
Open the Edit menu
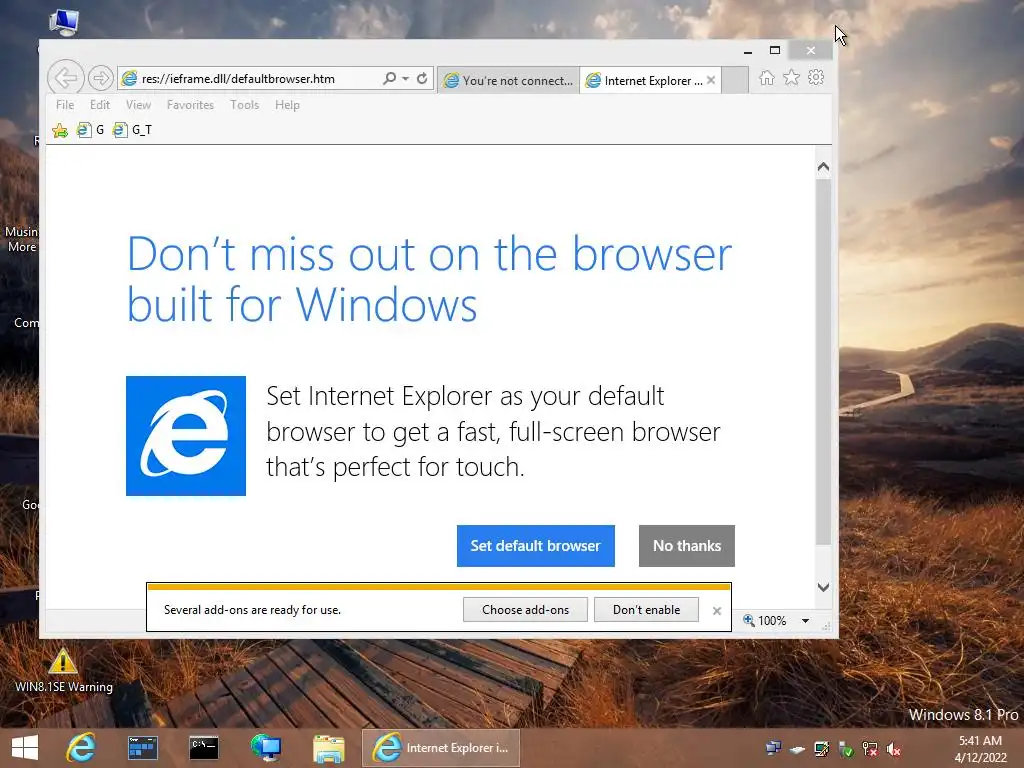(x=100, y=104)
